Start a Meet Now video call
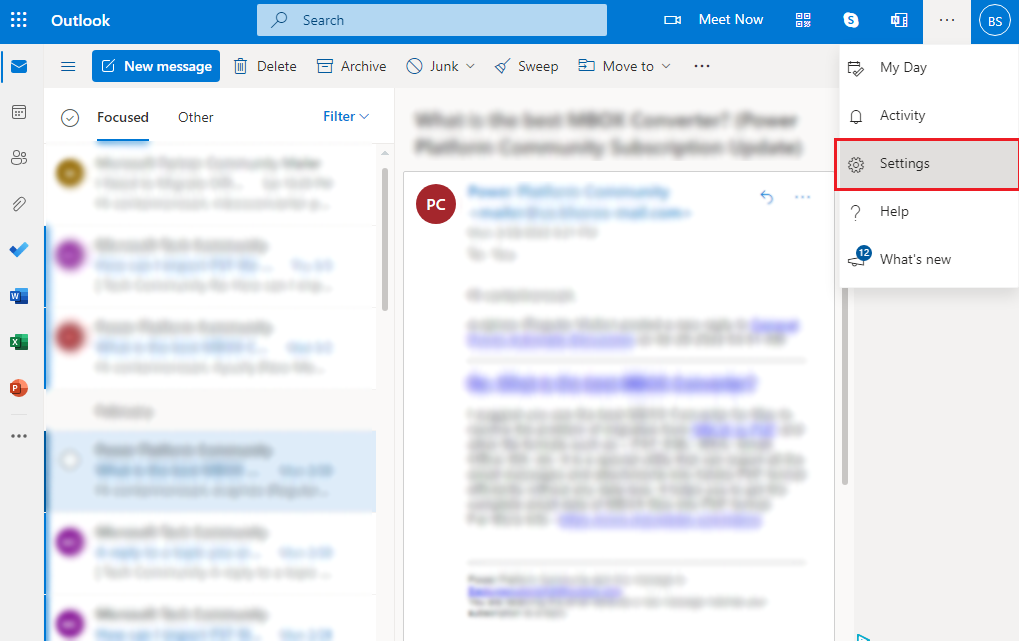The height and width of the screenshot is (641, 1019). pos(714,20)
